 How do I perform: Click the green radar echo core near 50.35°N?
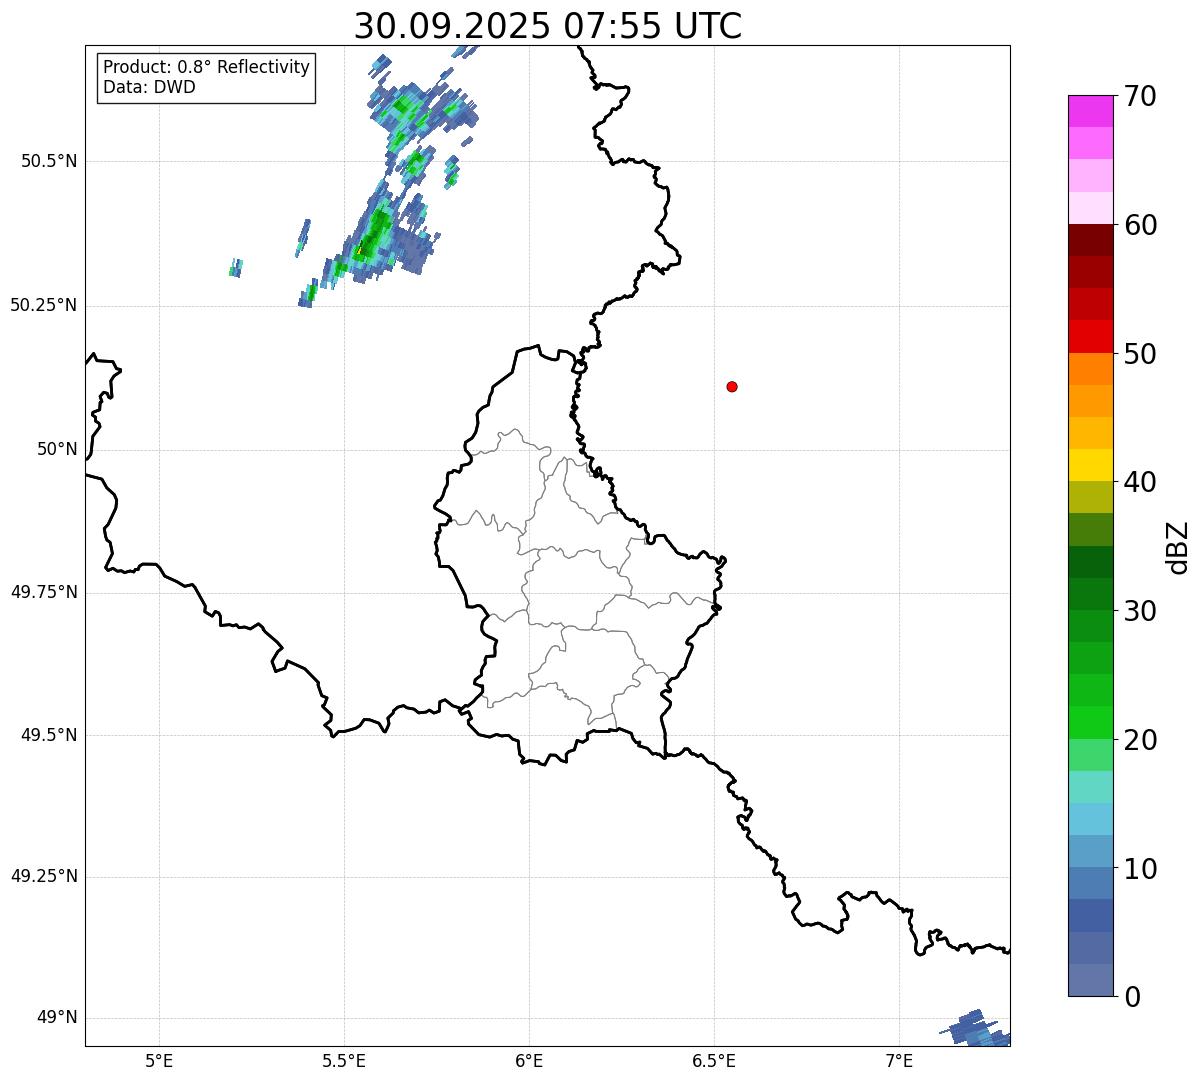(x=375, y=237)
